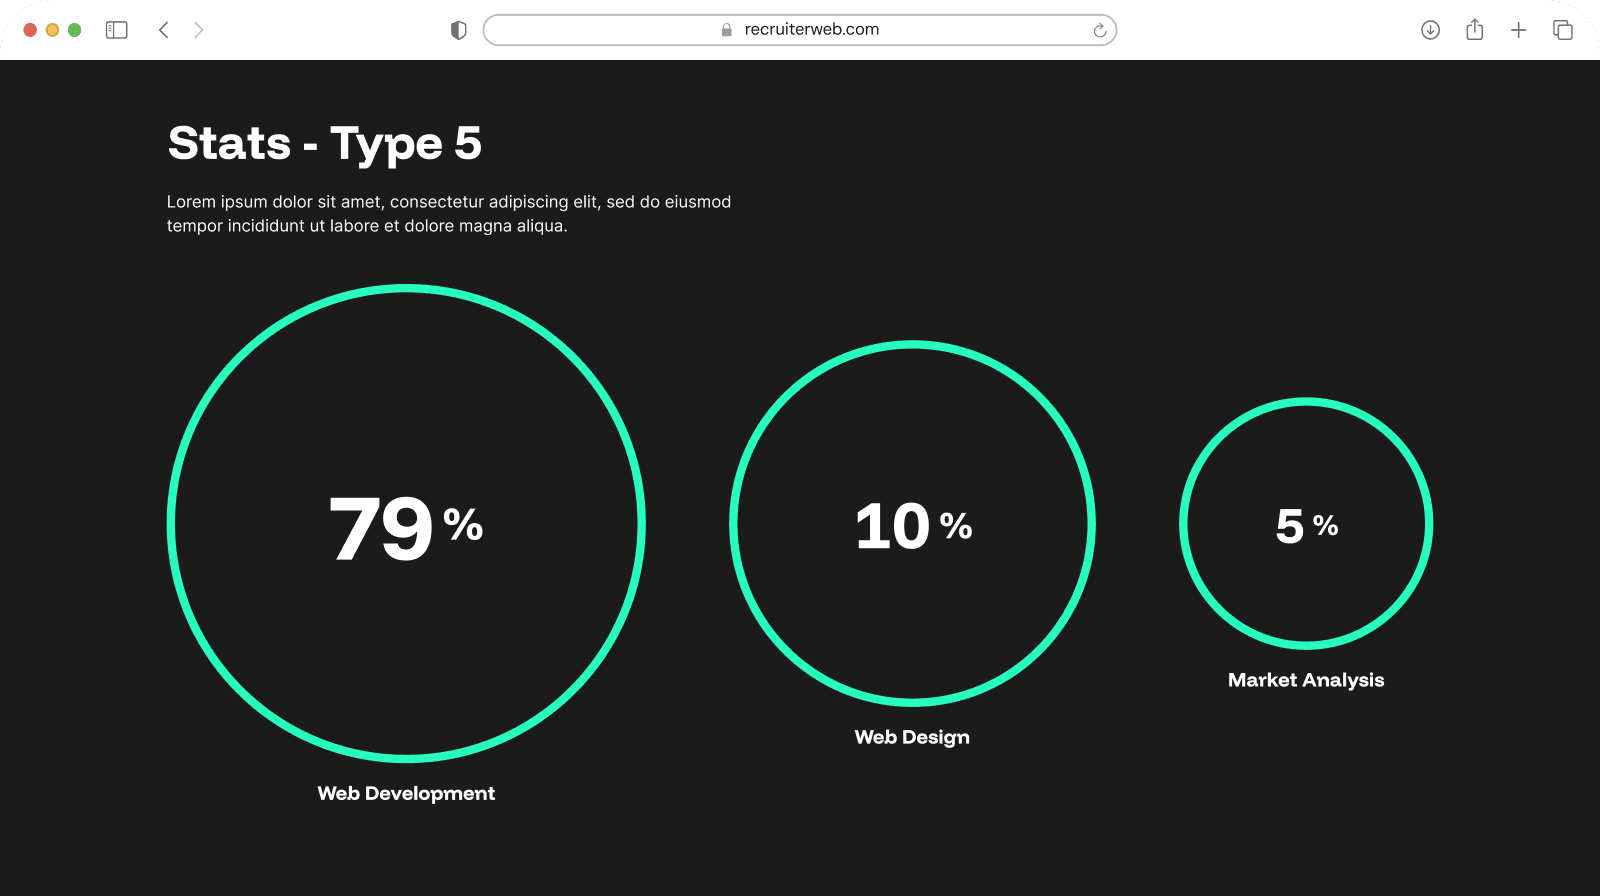The width and height of the screenshot is (1600, 896).
Task: Open the privacy report shield
Action: [459, 30]
